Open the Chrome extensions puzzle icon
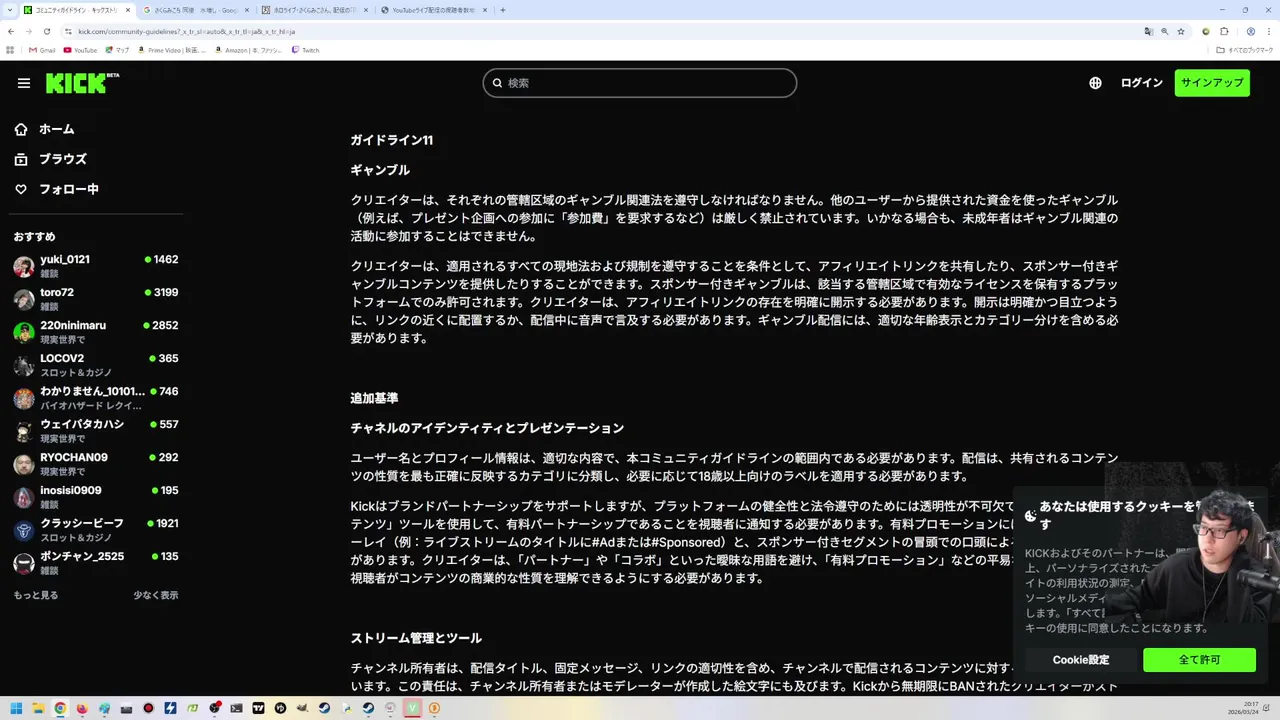Screen dimensions: 1280x720 click(1224, 31)
